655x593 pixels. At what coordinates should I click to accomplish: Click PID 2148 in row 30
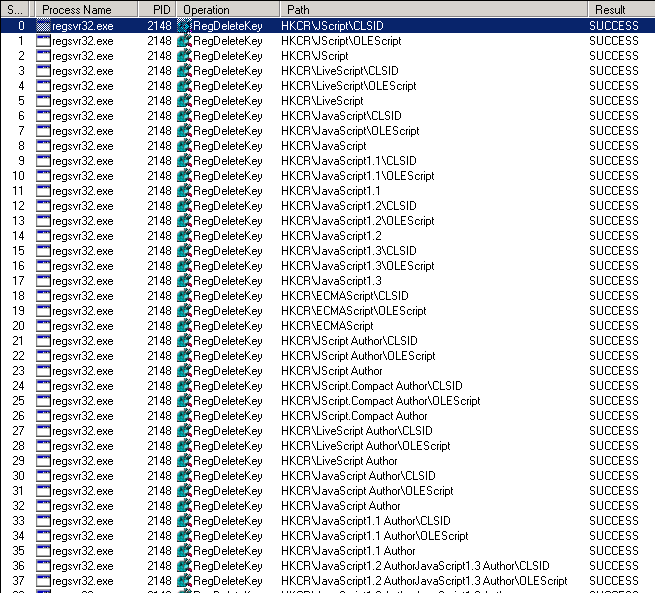pyautogui.click(x=159, y=476)
